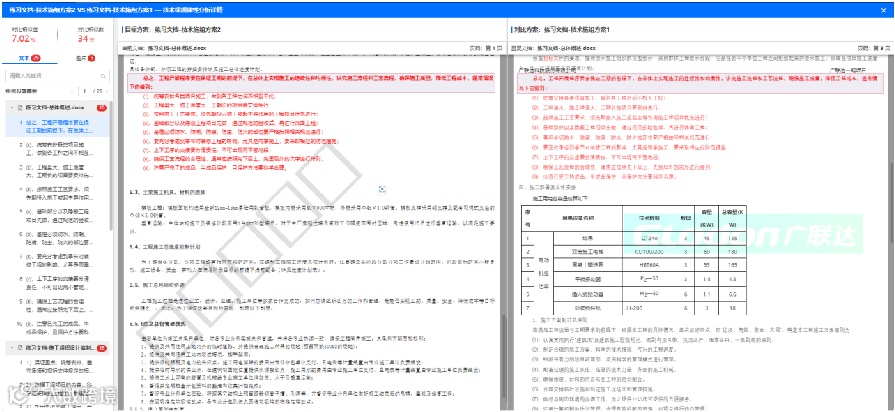Select similar item 8 beginning (7) 上下工序
Image resolution: width=895 pixels, height=412 pixels.
tap(56, 281)
